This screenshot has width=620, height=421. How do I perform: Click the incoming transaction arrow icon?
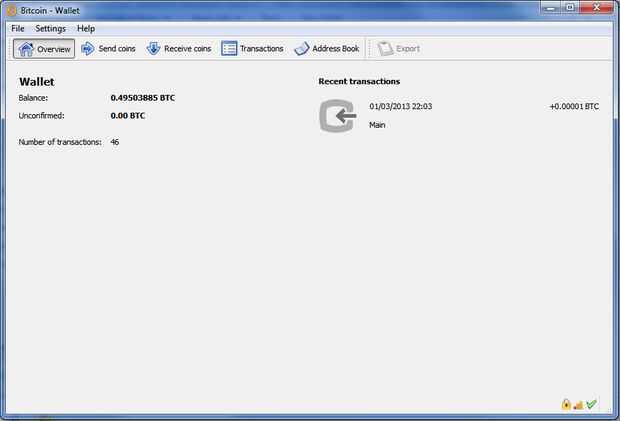point(337,116)
